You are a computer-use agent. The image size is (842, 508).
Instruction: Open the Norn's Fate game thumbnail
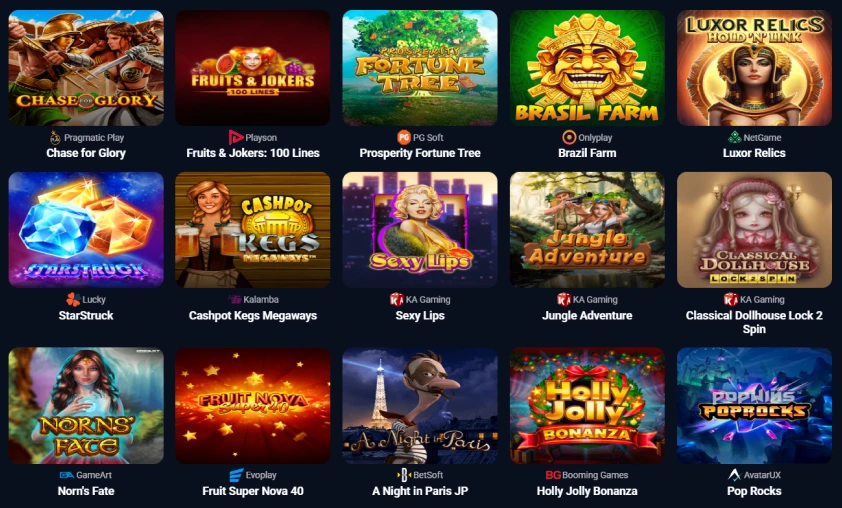coord(86,405)
